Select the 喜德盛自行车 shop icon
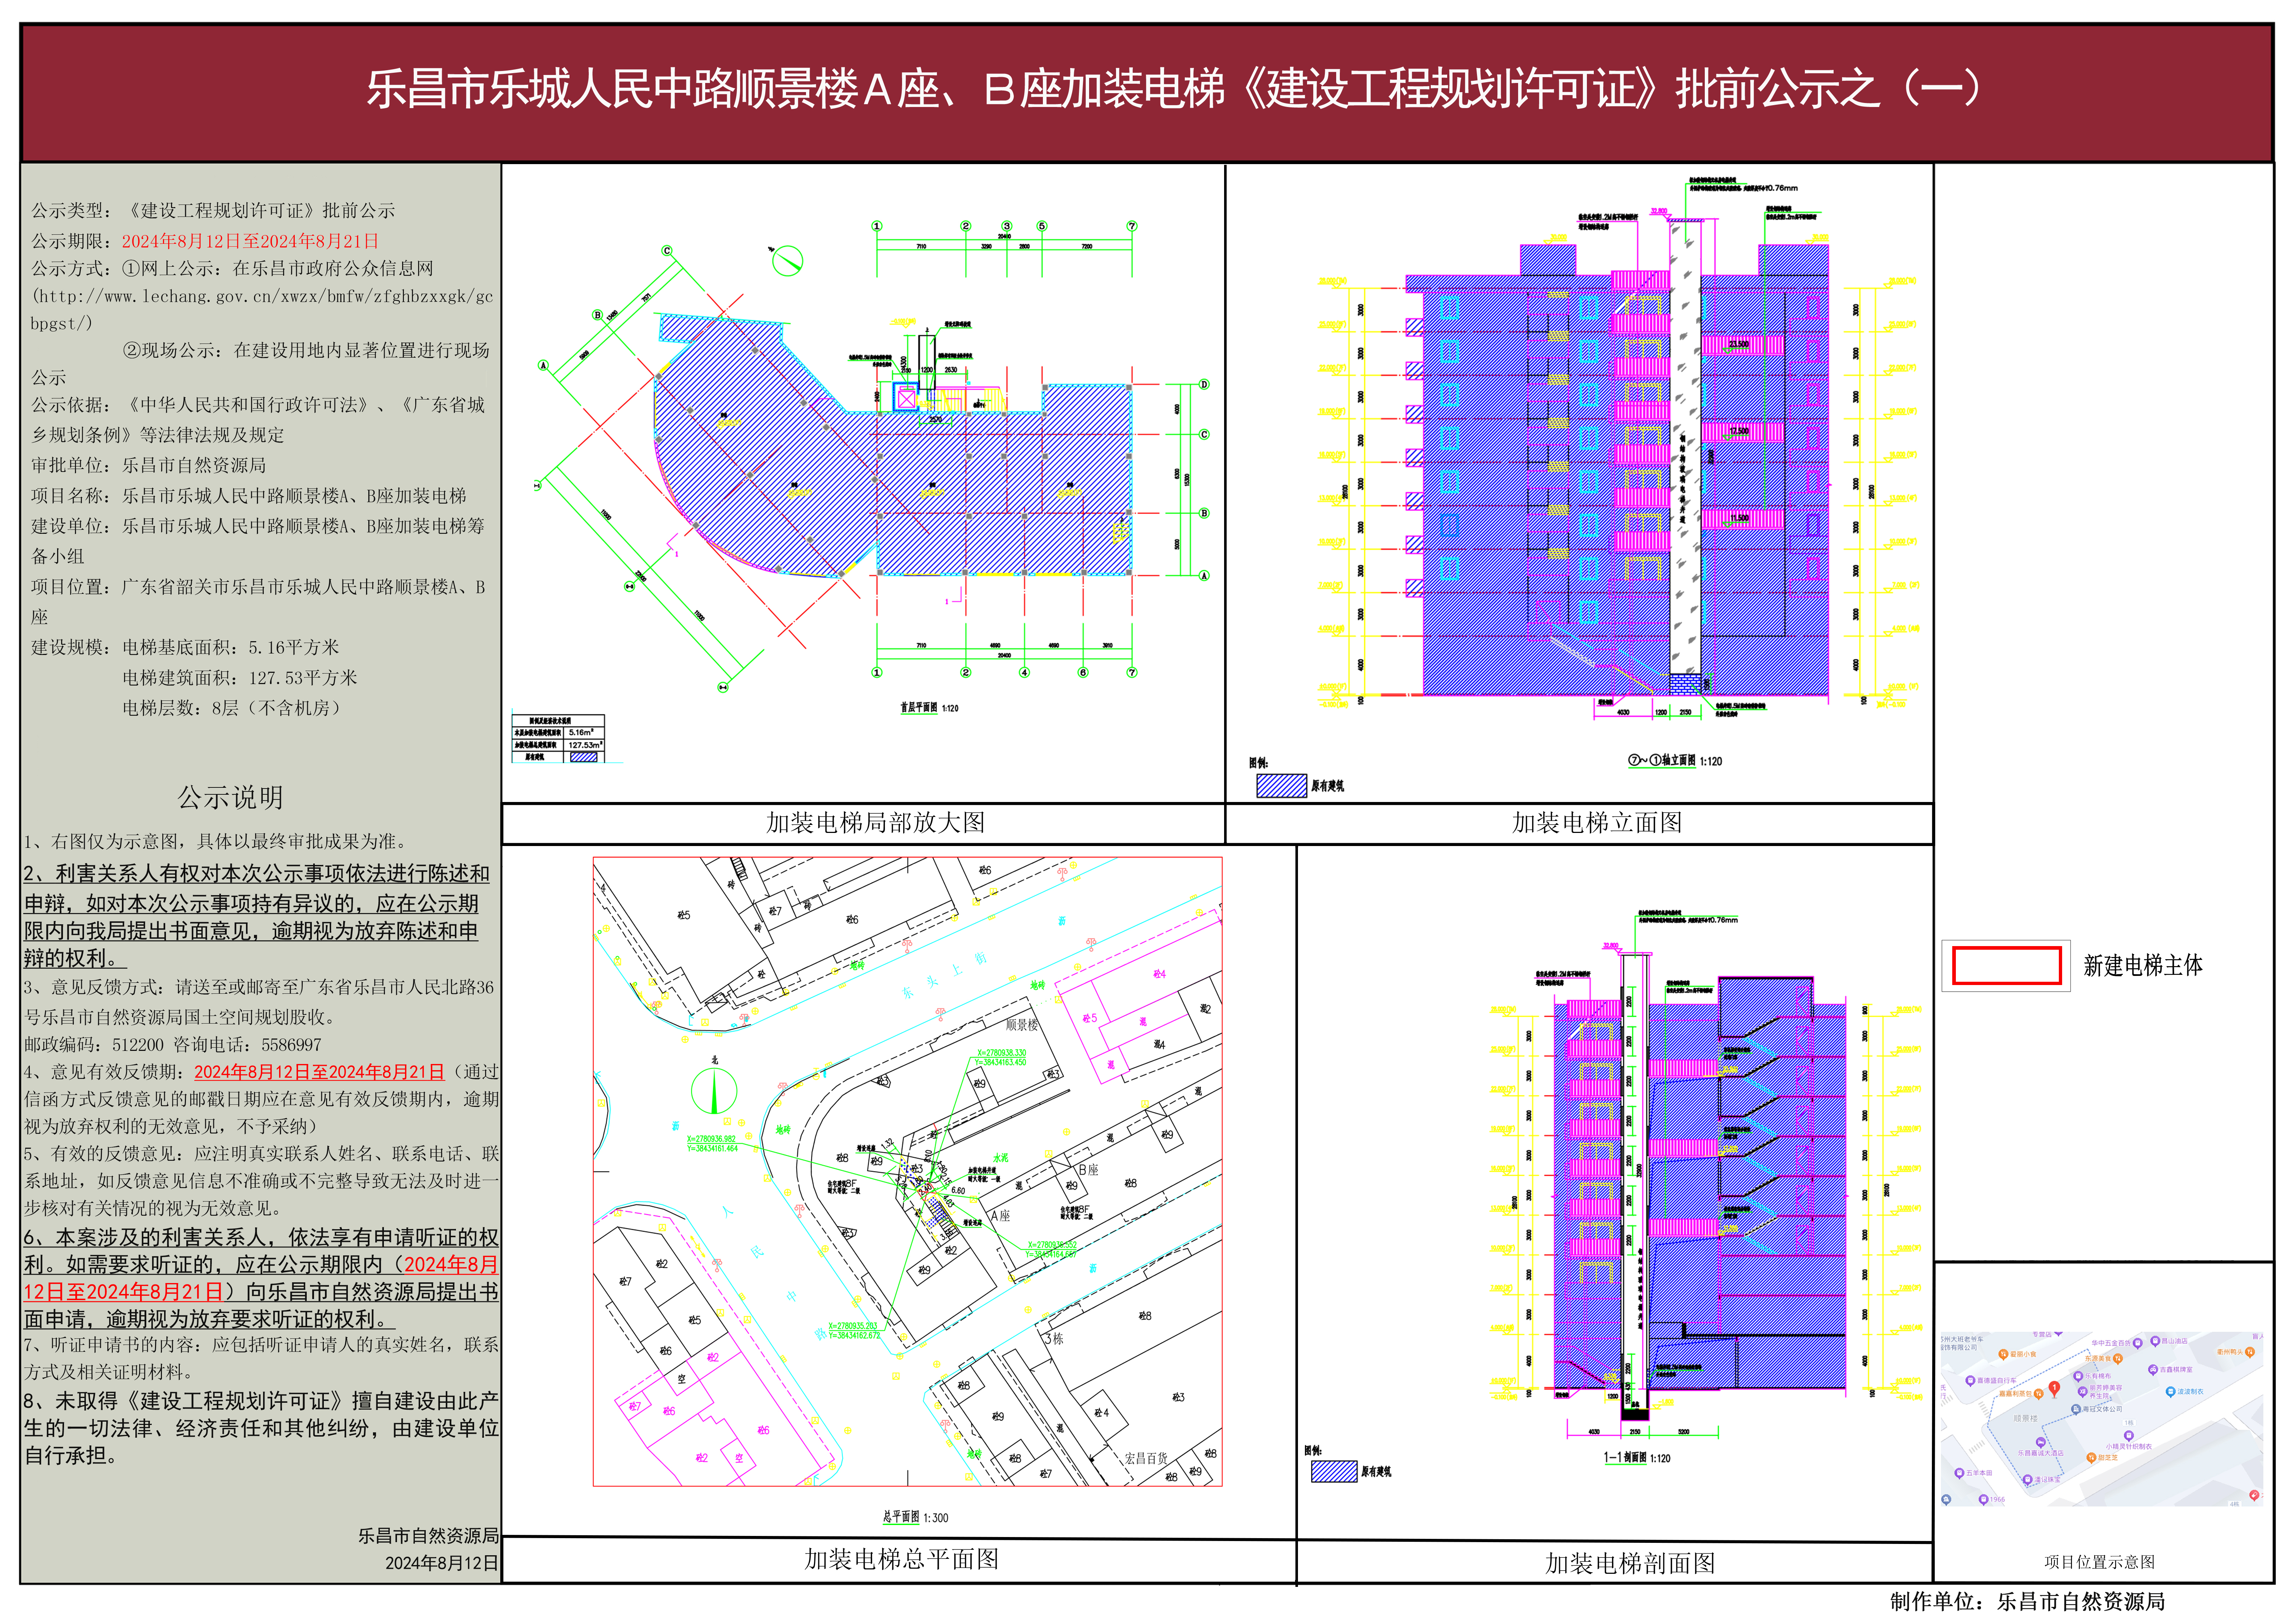The image size is (2295, 1624). tap(1970, 1381)
